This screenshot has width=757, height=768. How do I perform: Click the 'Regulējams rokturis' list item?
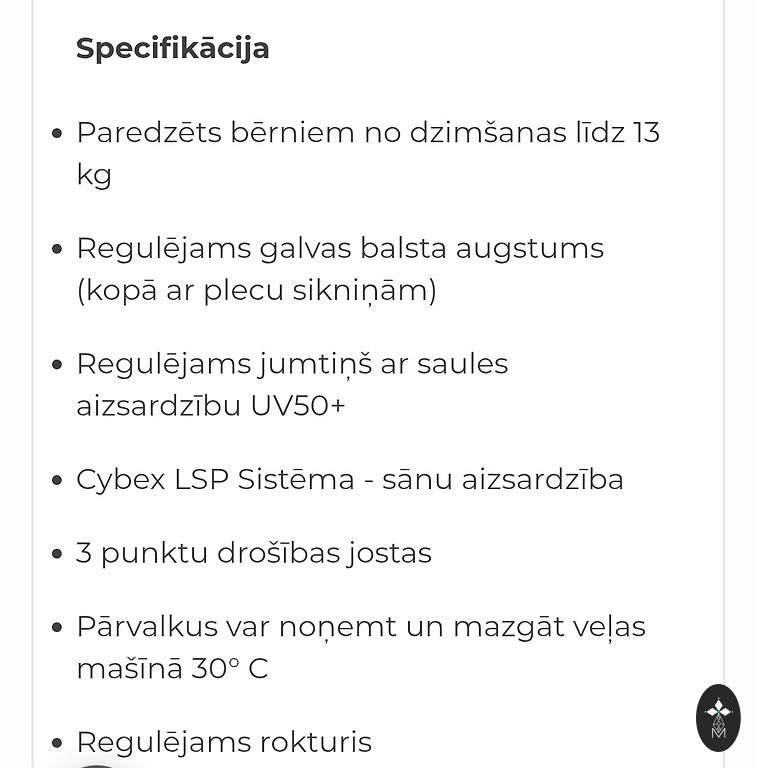pos(224,742)
